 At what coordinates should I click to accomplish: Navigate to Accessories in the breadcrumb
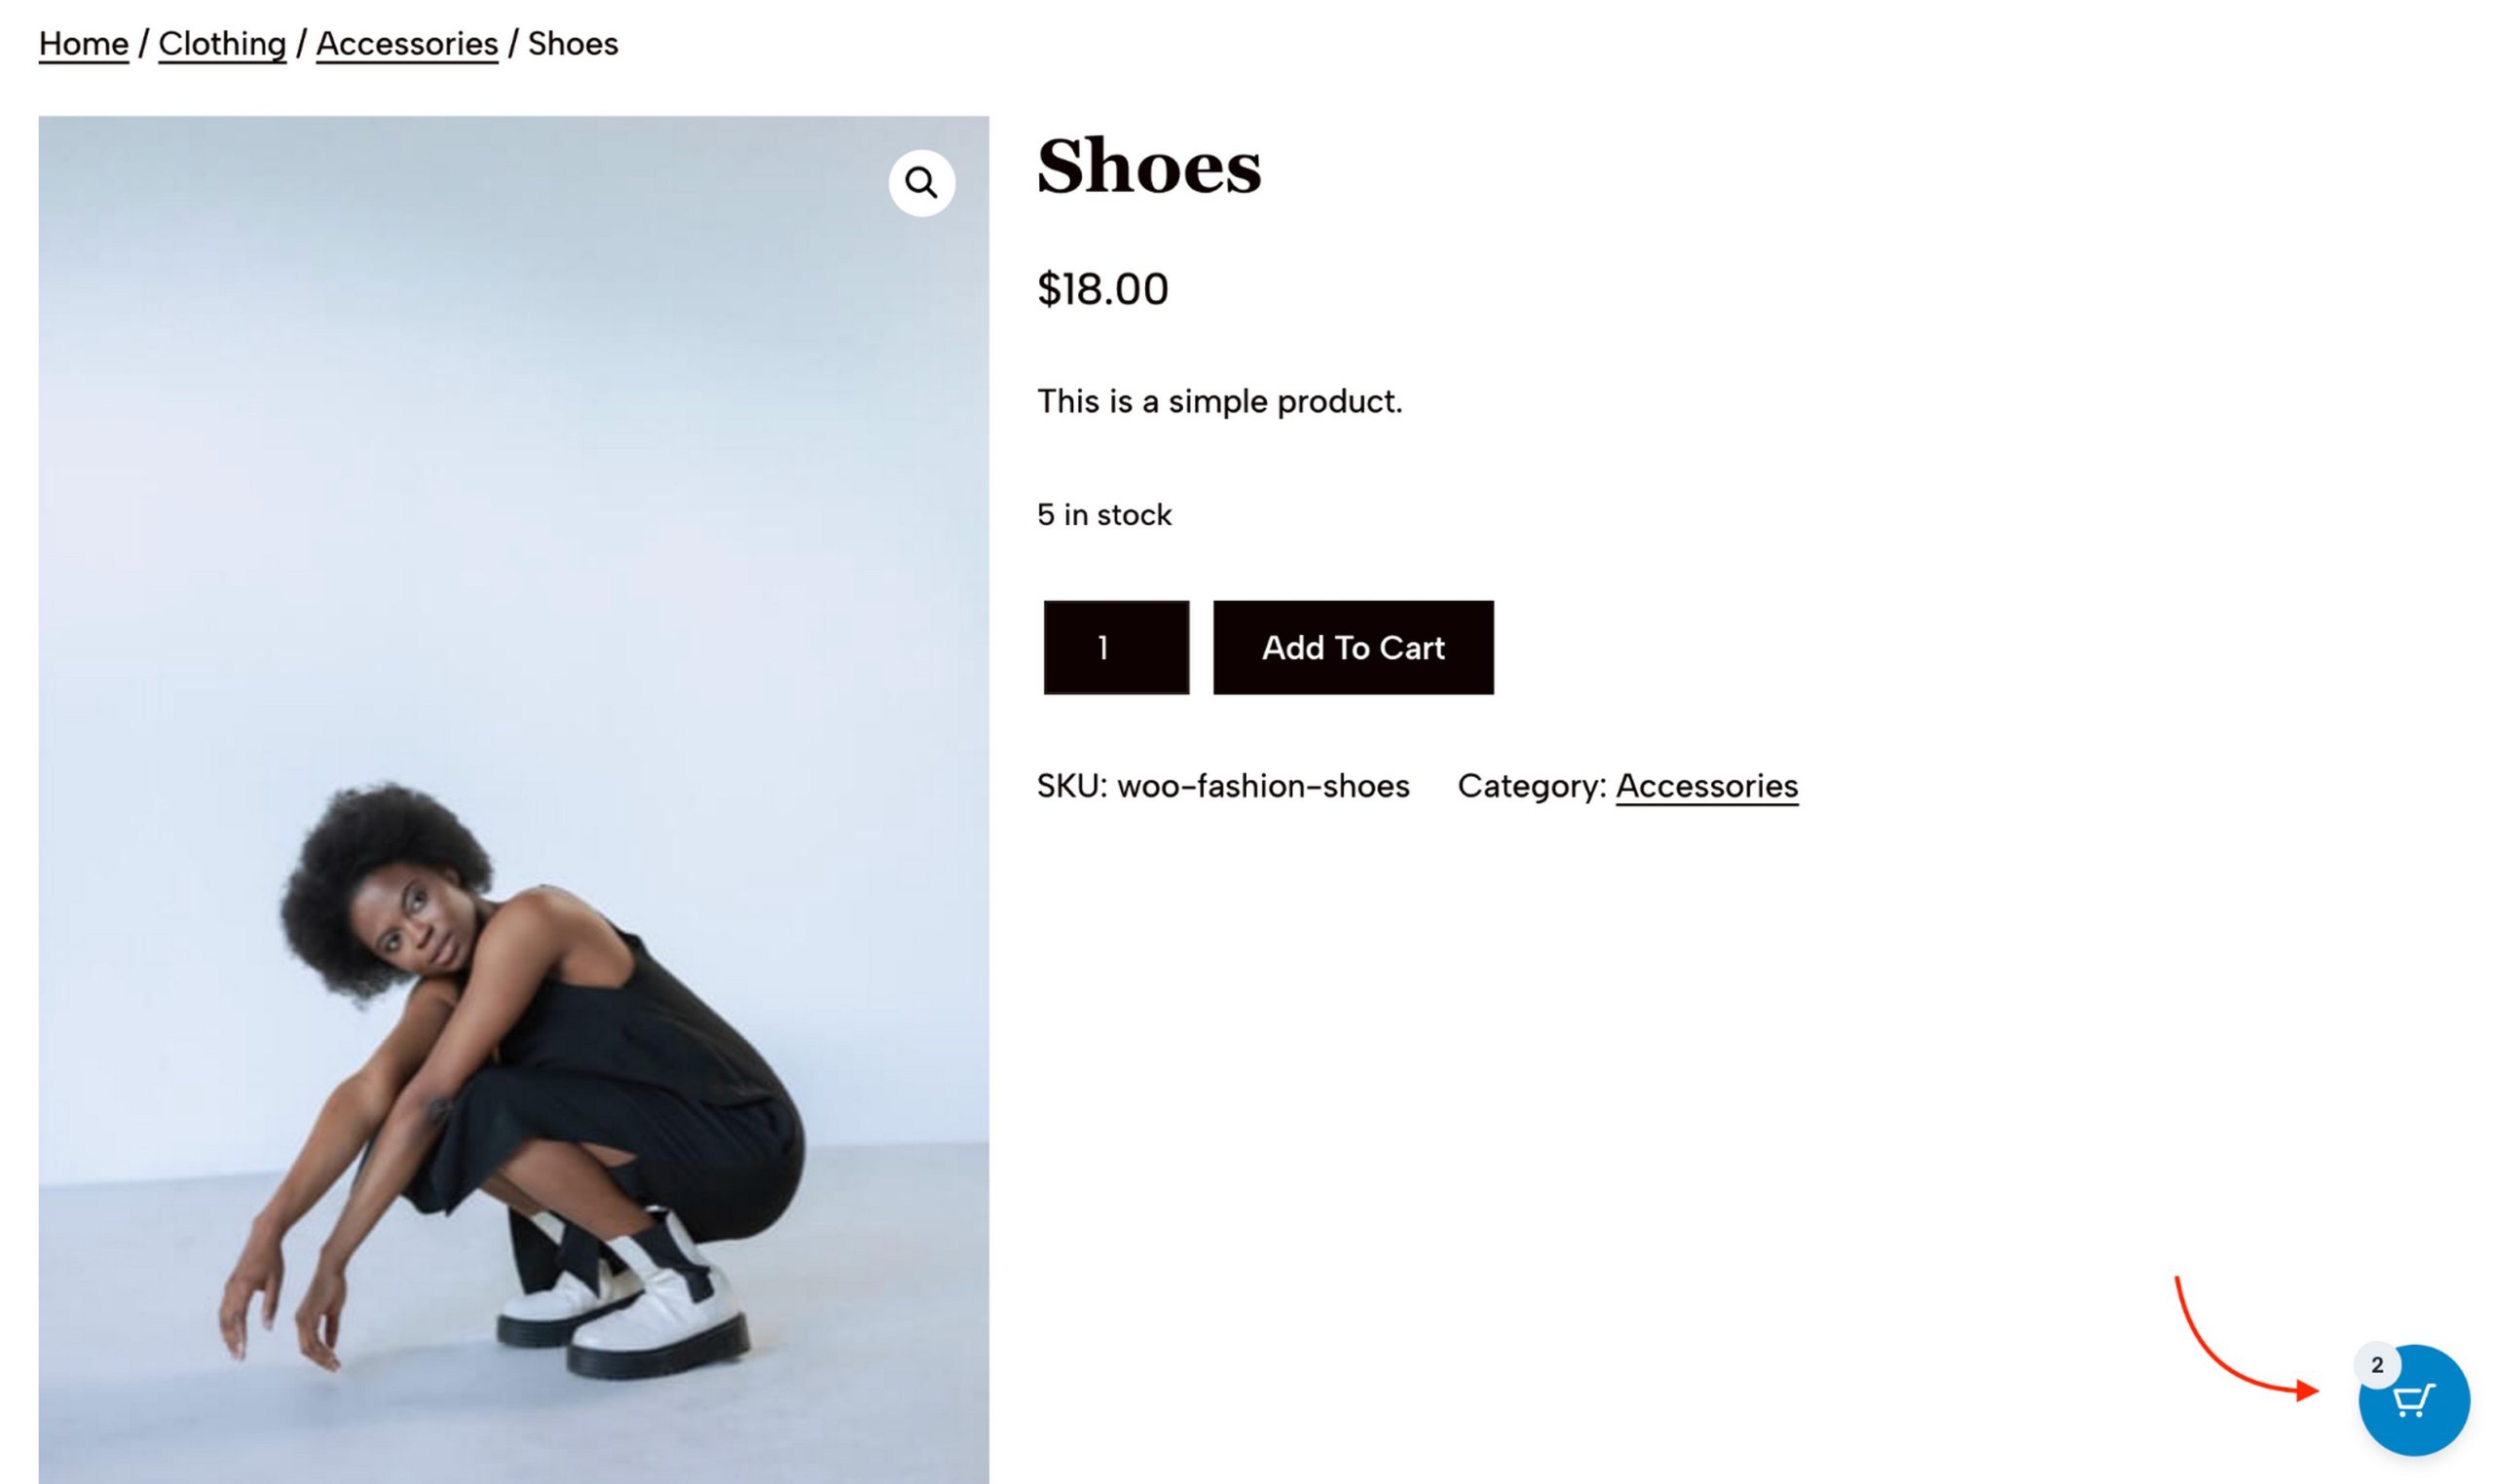(x=407, y=44)
